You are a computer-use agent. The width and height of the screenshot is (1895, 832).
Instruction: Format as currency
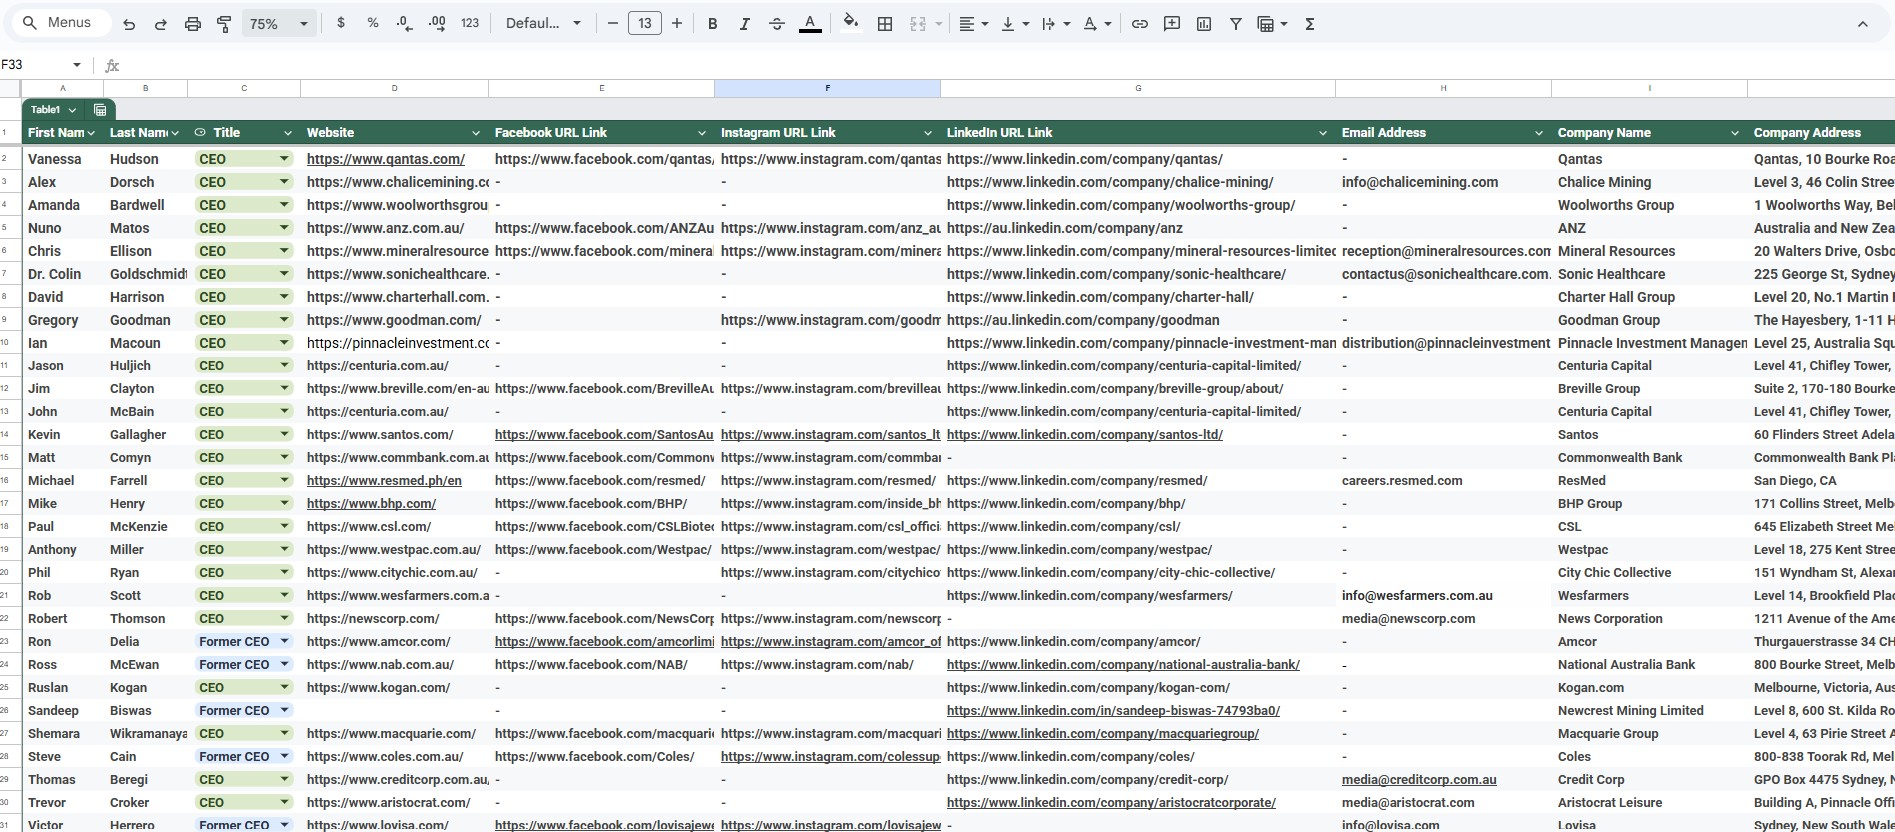pyautogui.click(x=341, y=23)
